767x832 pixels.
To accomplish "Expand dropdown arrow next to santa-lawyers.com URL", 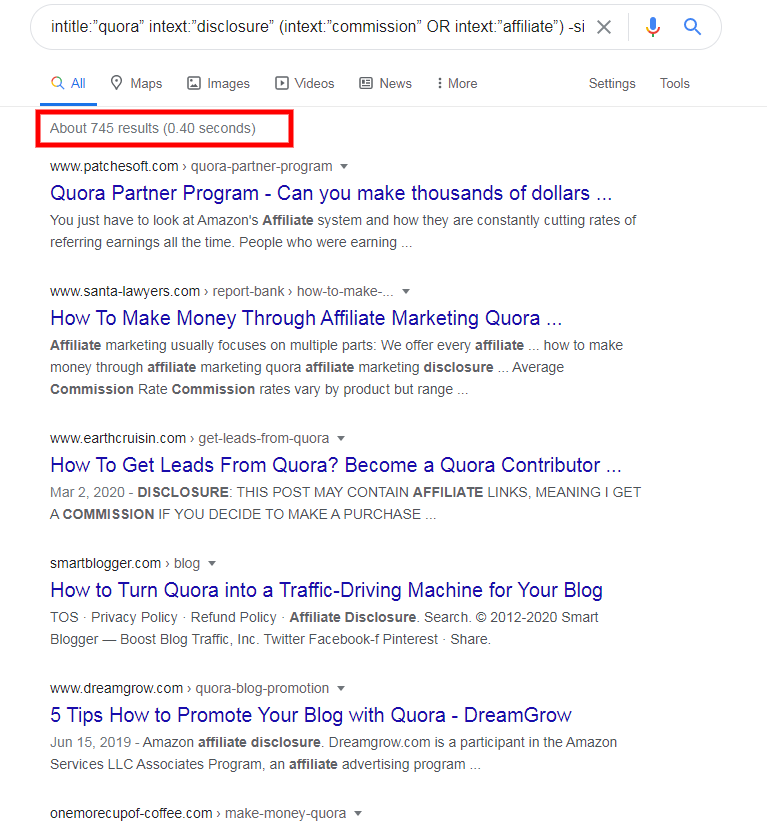I will [x=406, y=291].
